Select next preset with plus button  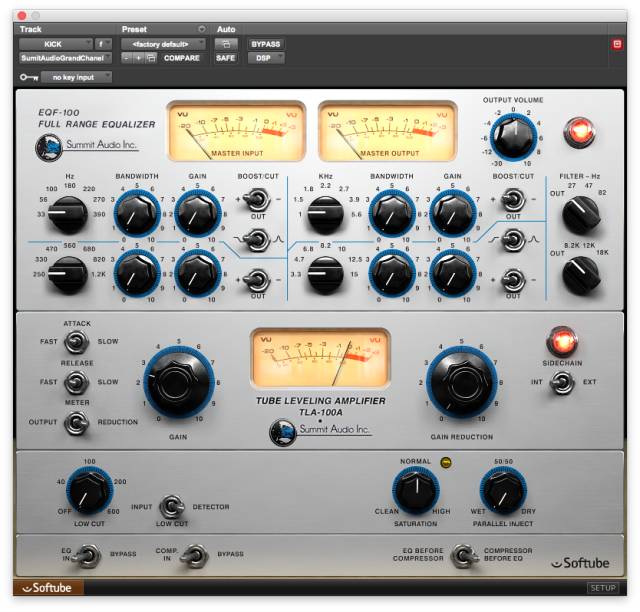(x=138, y=58)
